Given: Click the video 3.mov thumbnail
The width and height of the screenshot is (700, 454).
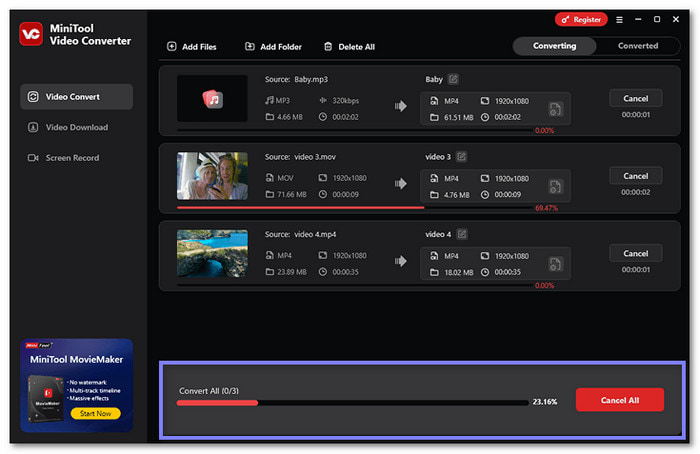Looking at the screenshot, I should click(x=212, y=176).
